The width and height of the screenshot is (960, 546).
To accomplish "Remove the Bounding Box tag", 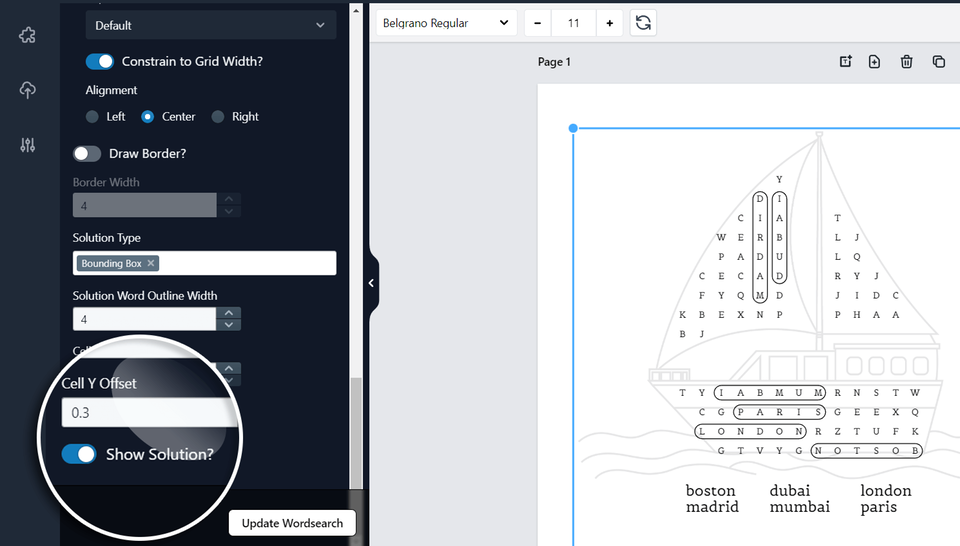I will point(151,263).
